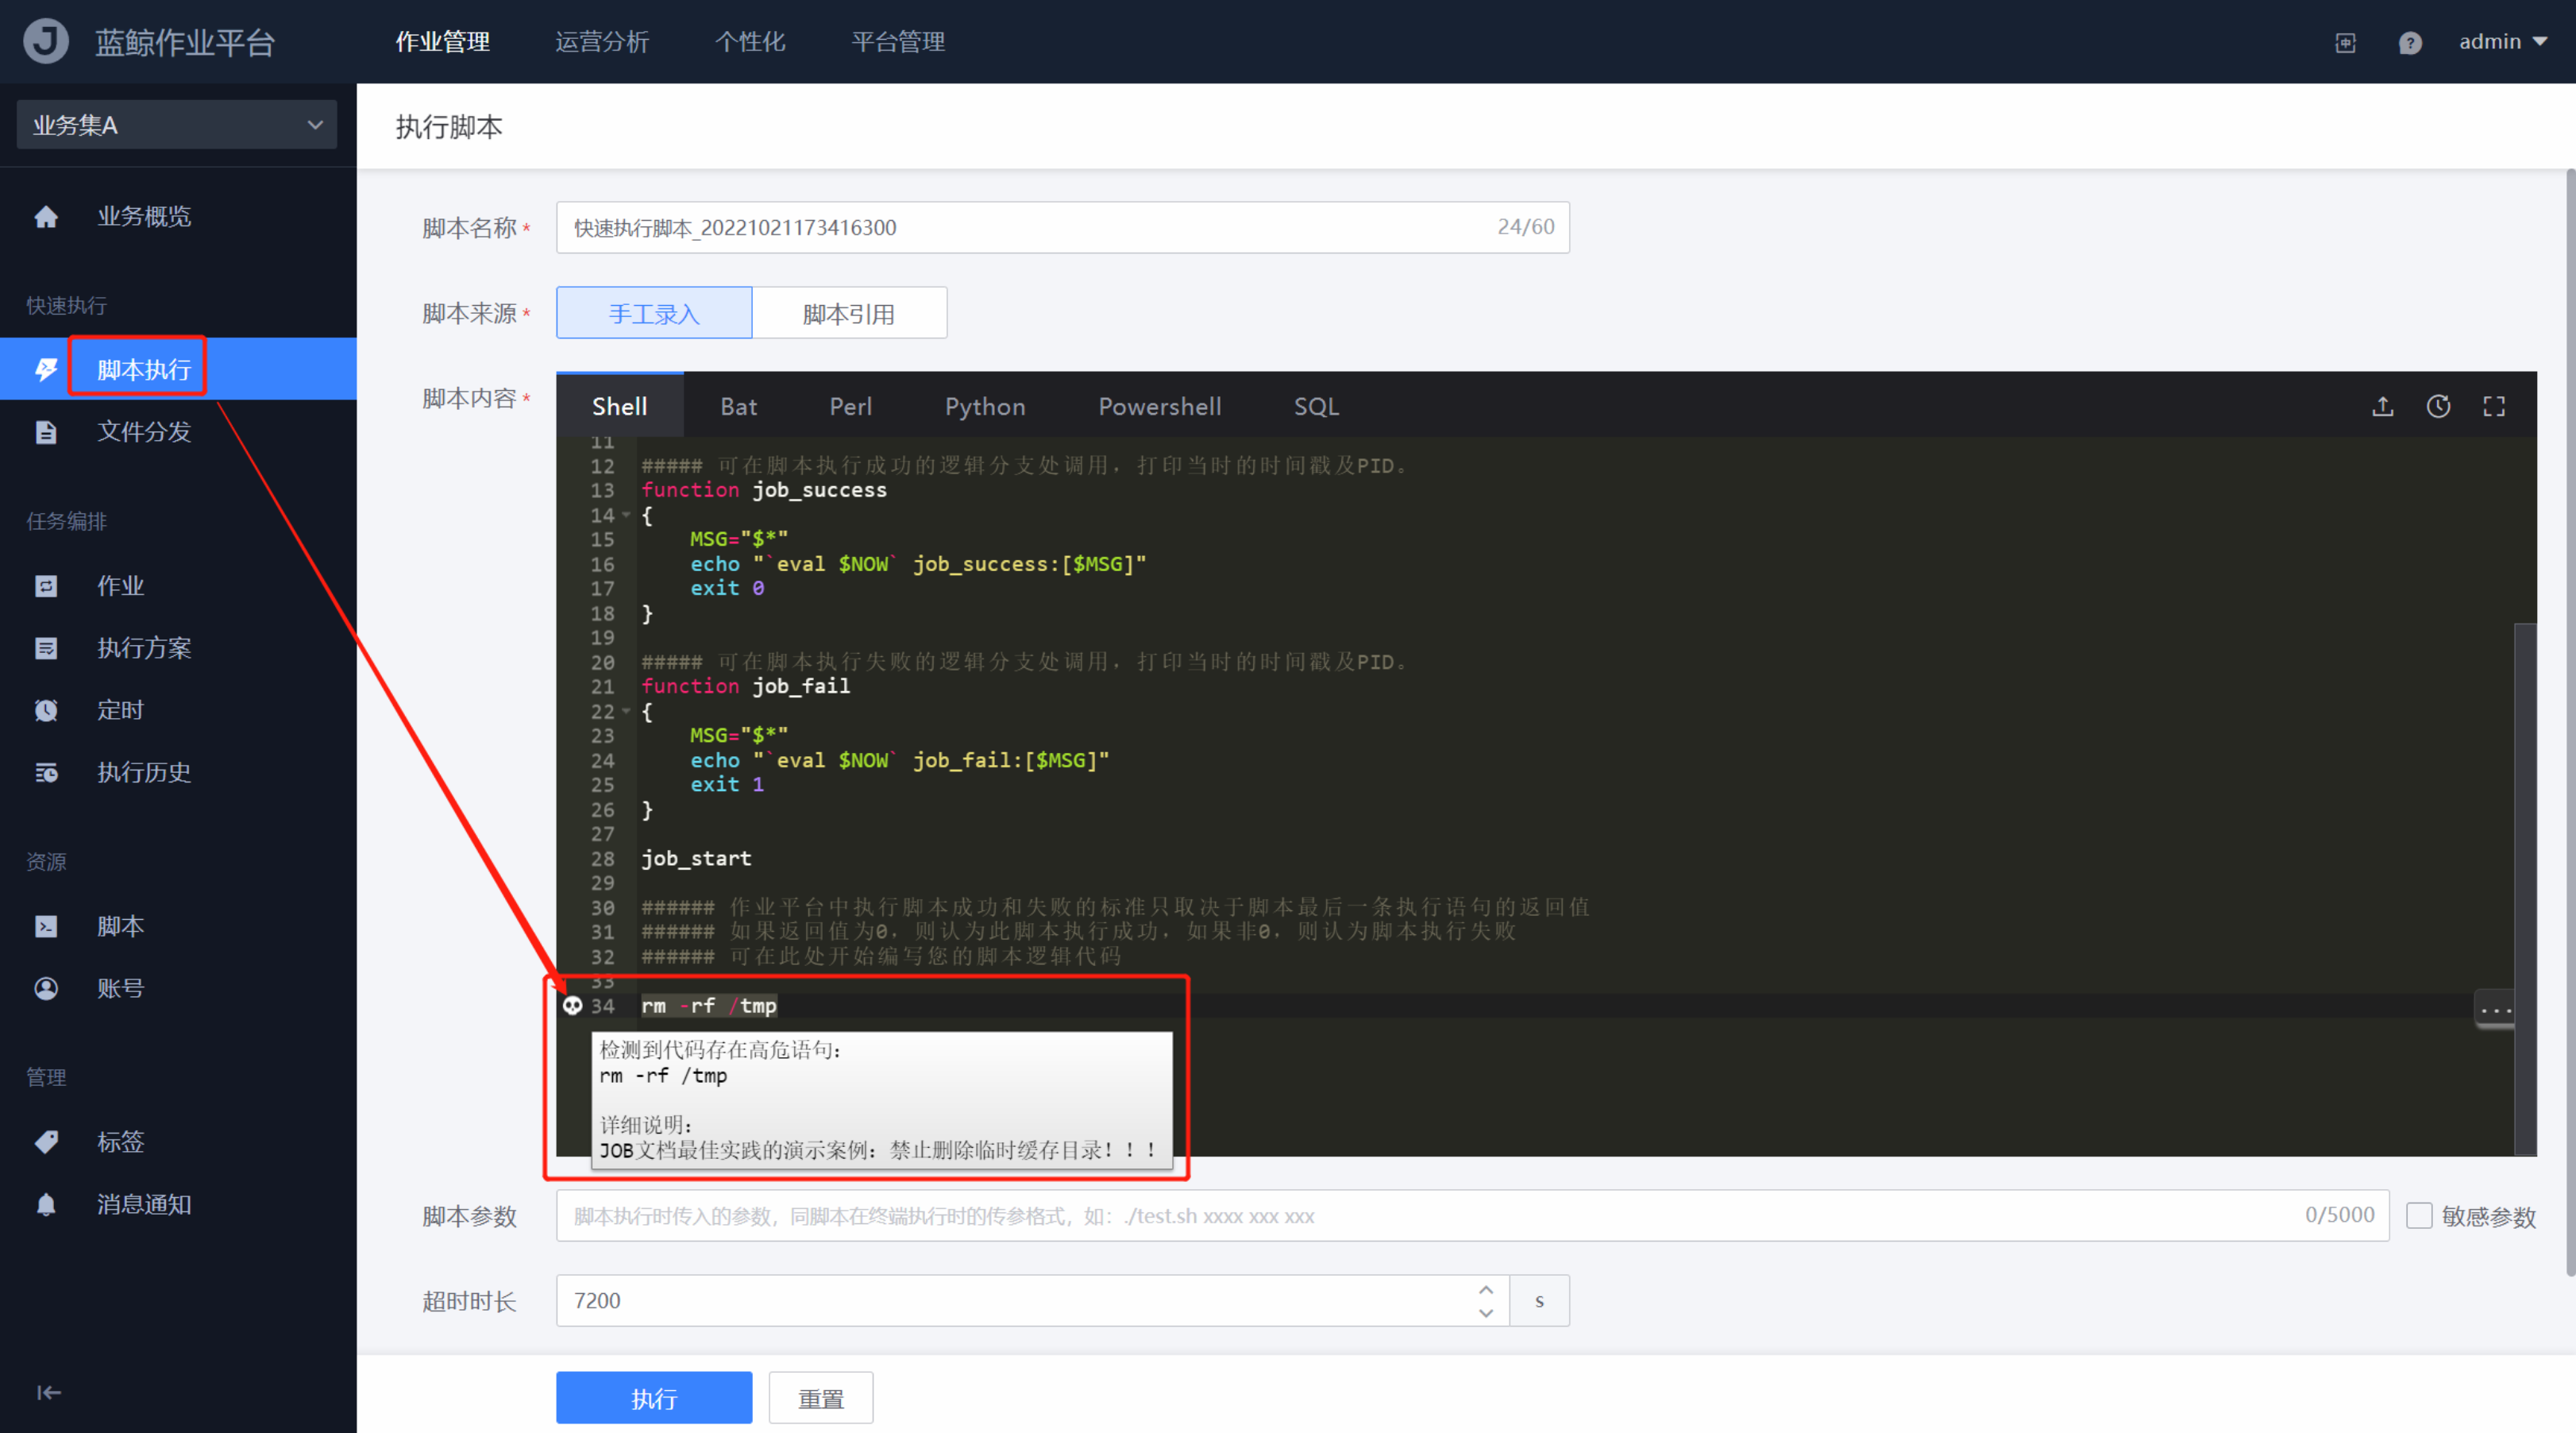Click the skull warning icon on line 34

(573, 1005)
